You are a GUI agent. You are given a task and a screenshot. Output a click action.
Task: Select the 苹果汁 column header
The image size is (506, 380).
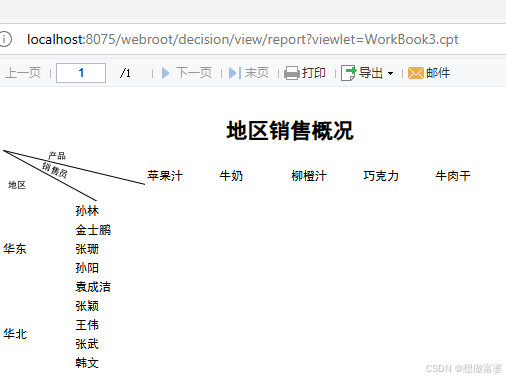pos(165,176)
